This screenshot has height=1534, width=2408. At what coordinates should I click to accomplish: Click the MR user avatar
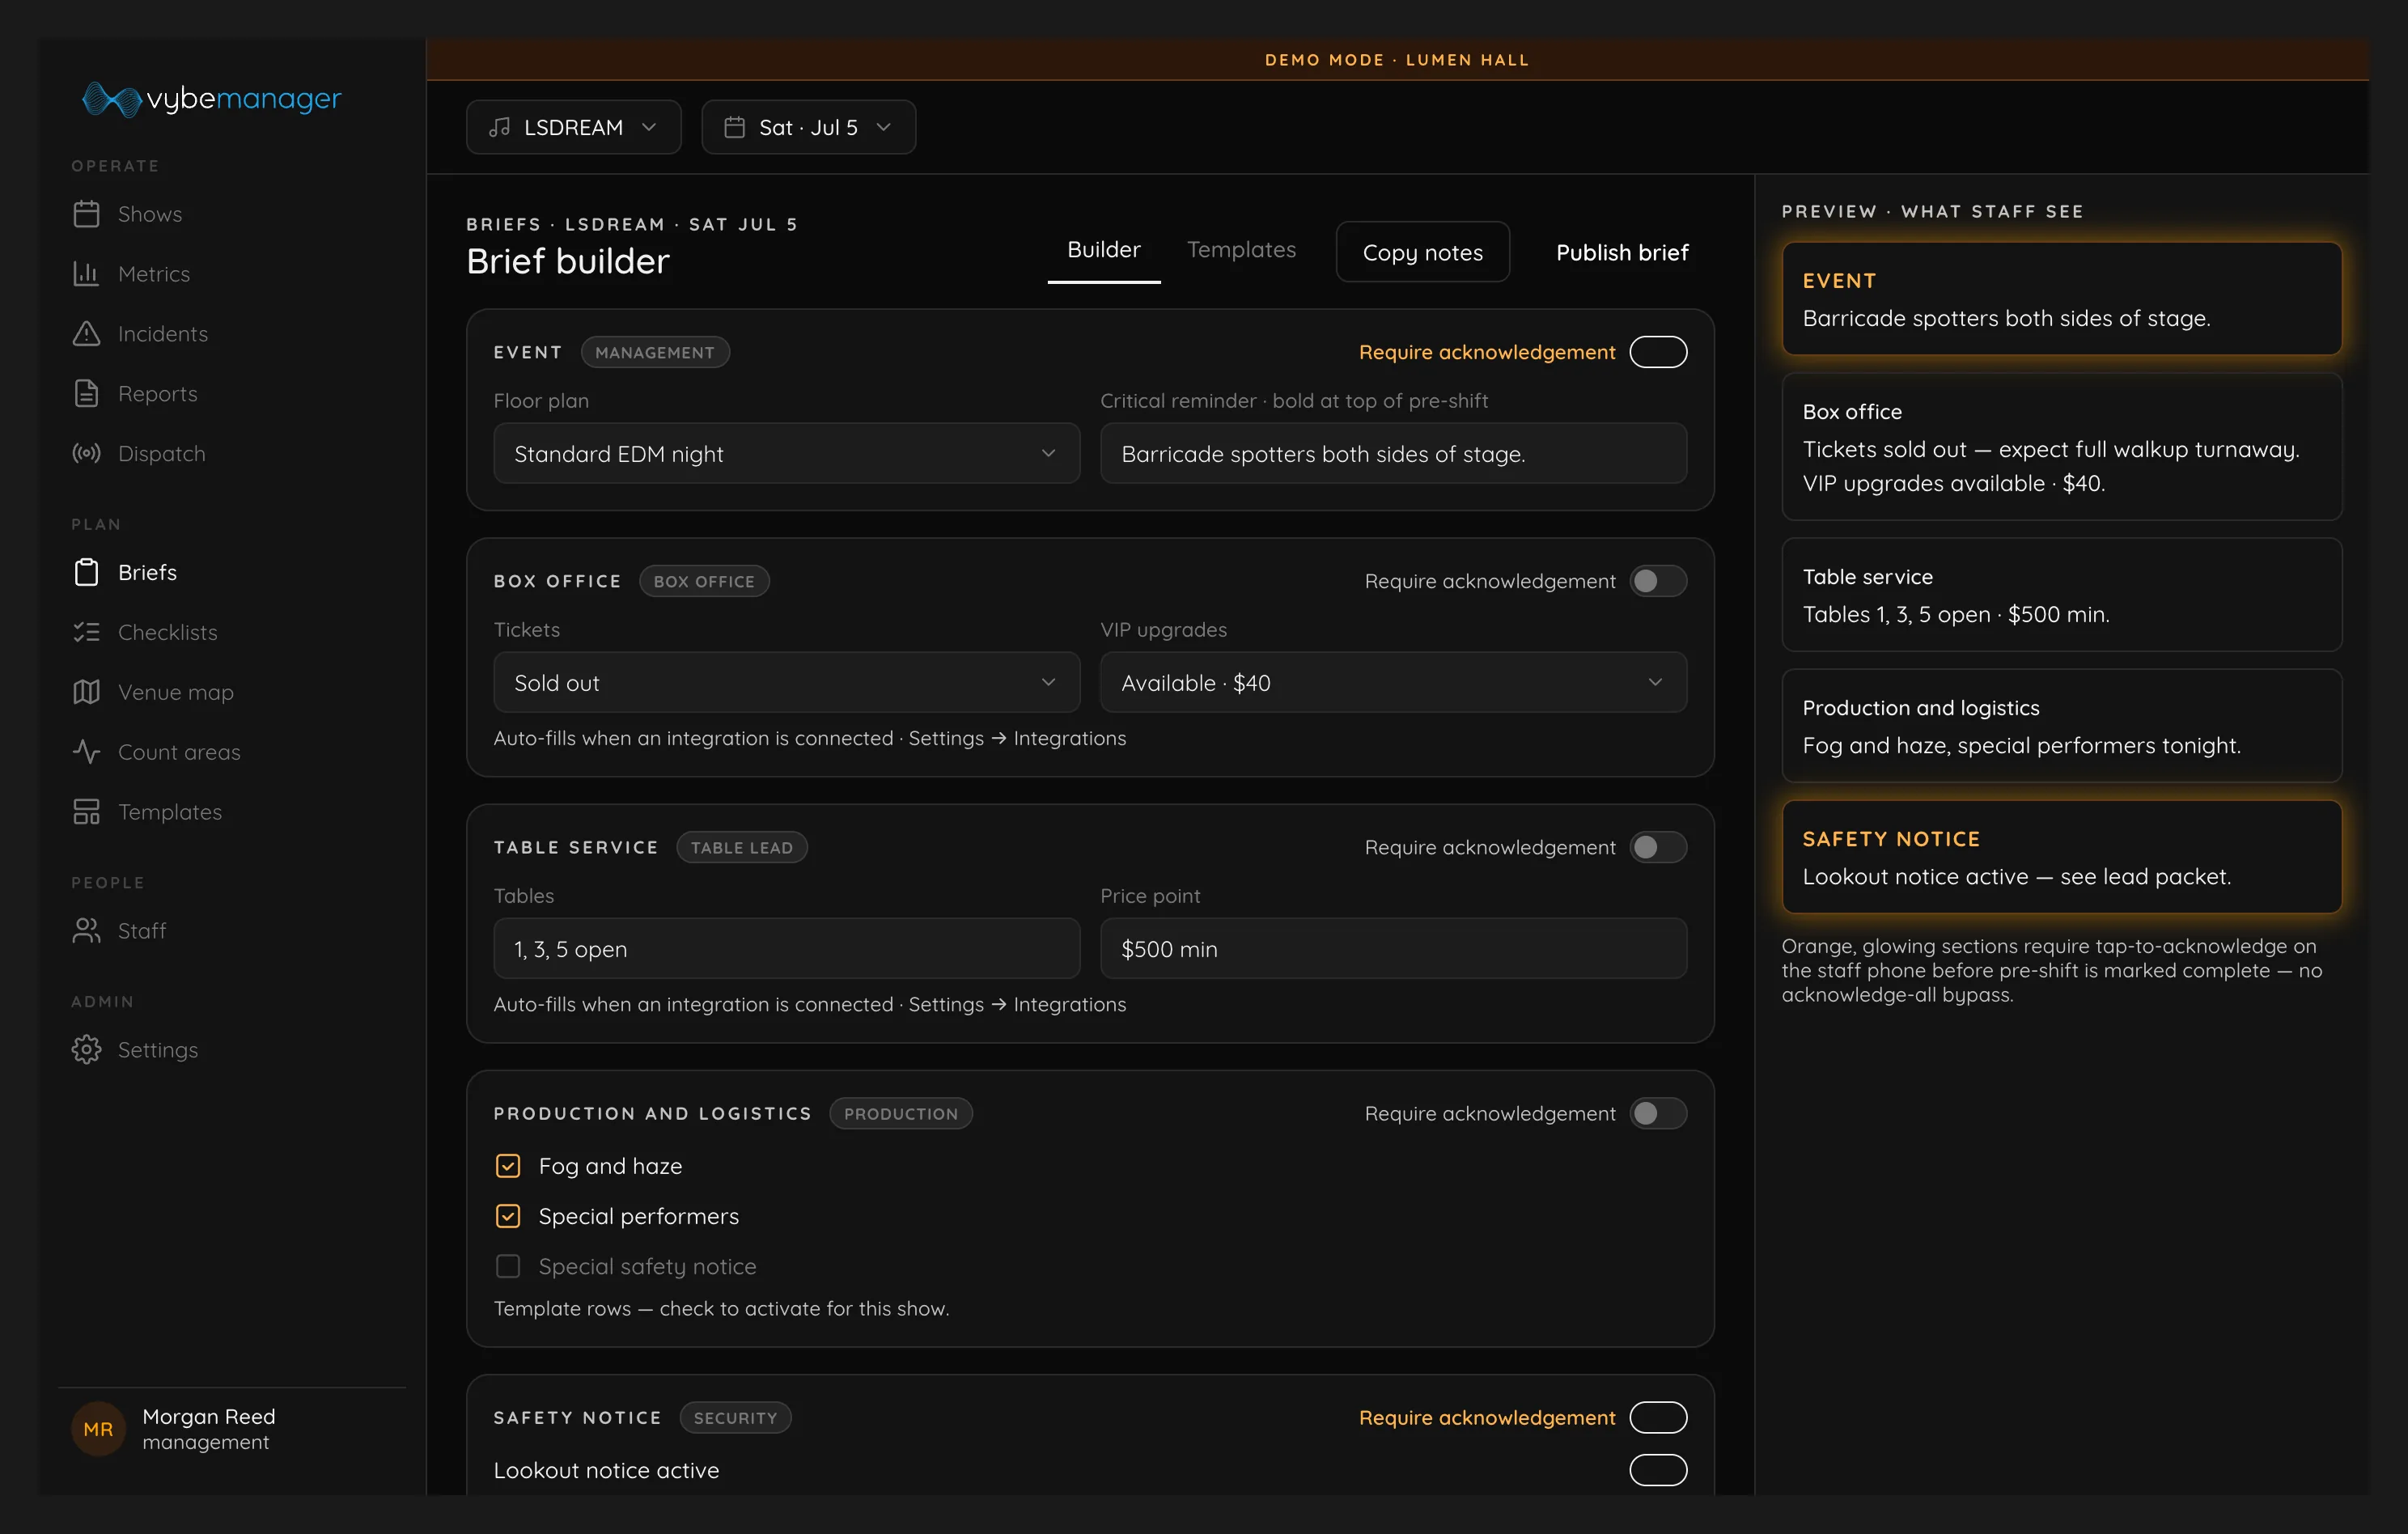click(98, 1429)
